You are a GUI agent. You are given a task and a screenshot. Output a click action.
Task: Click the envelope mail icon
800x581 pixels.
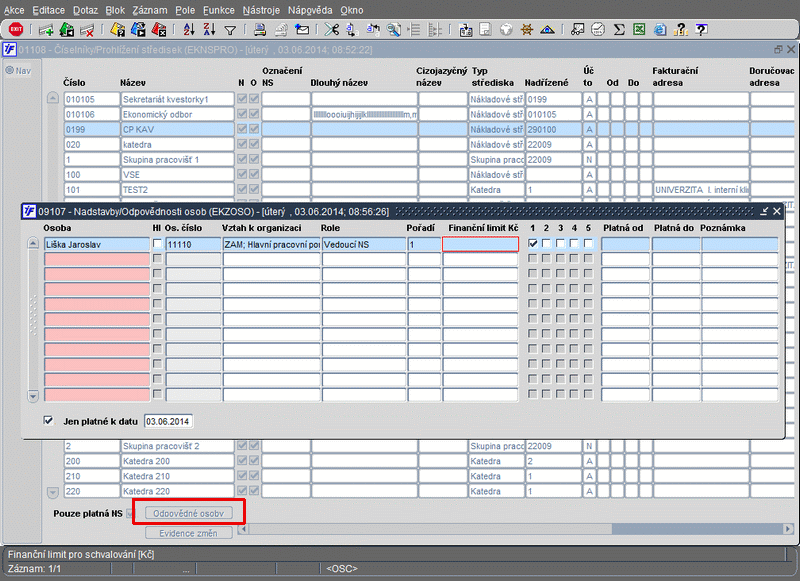[302, 30]
